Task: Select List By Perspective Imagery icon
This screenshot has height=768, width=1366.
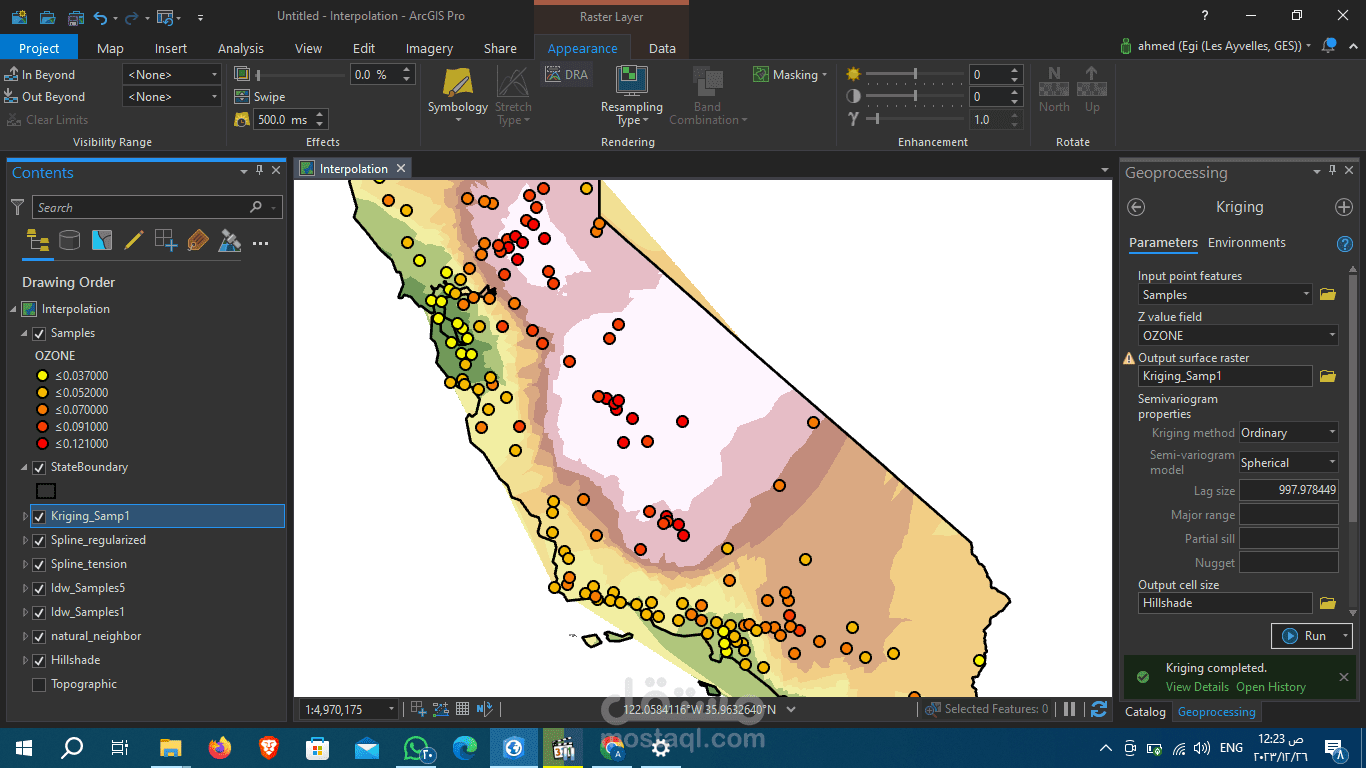Action: click(229, 241)
